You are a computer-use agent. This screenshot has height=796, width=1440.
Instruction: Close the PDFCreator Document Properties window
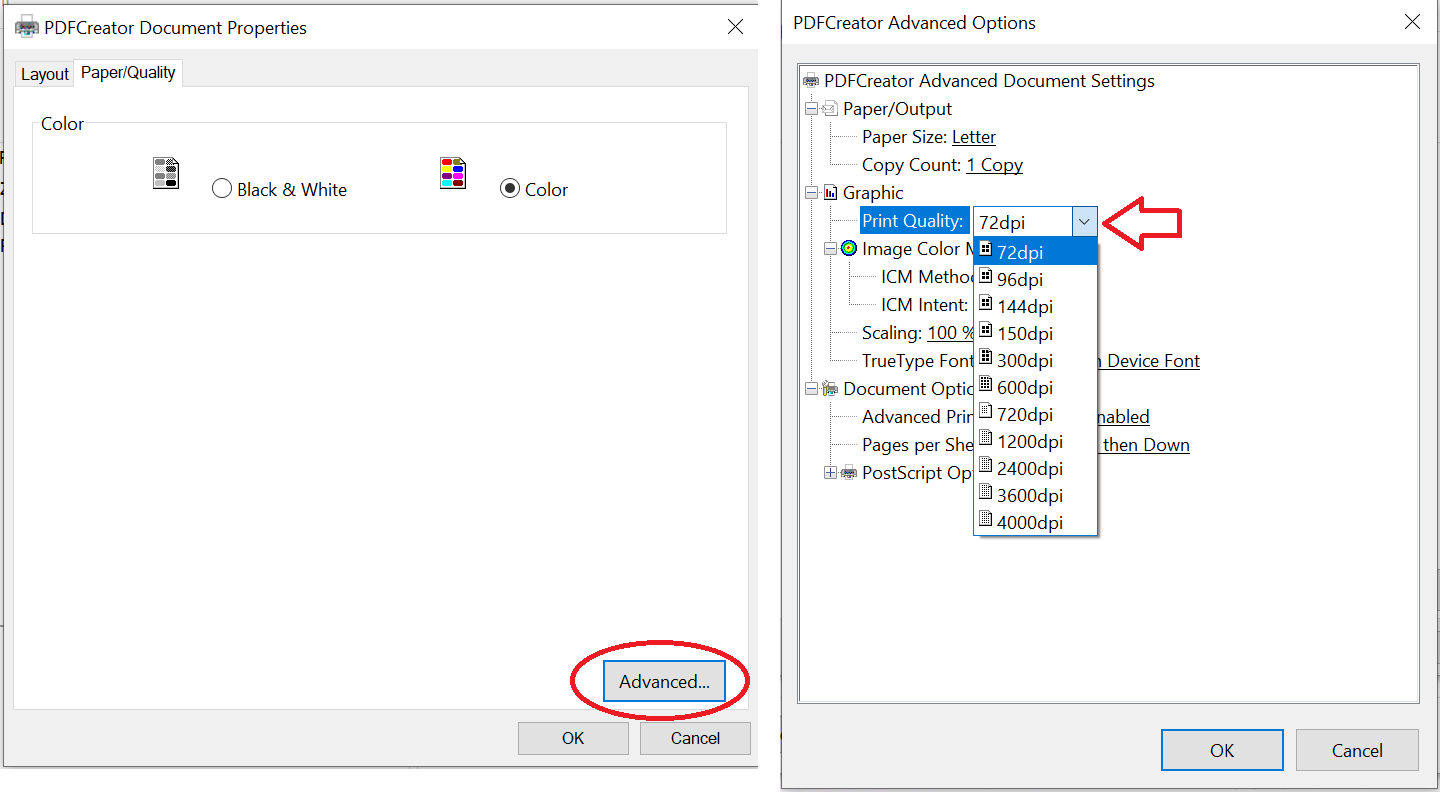(x=735, y=27)
